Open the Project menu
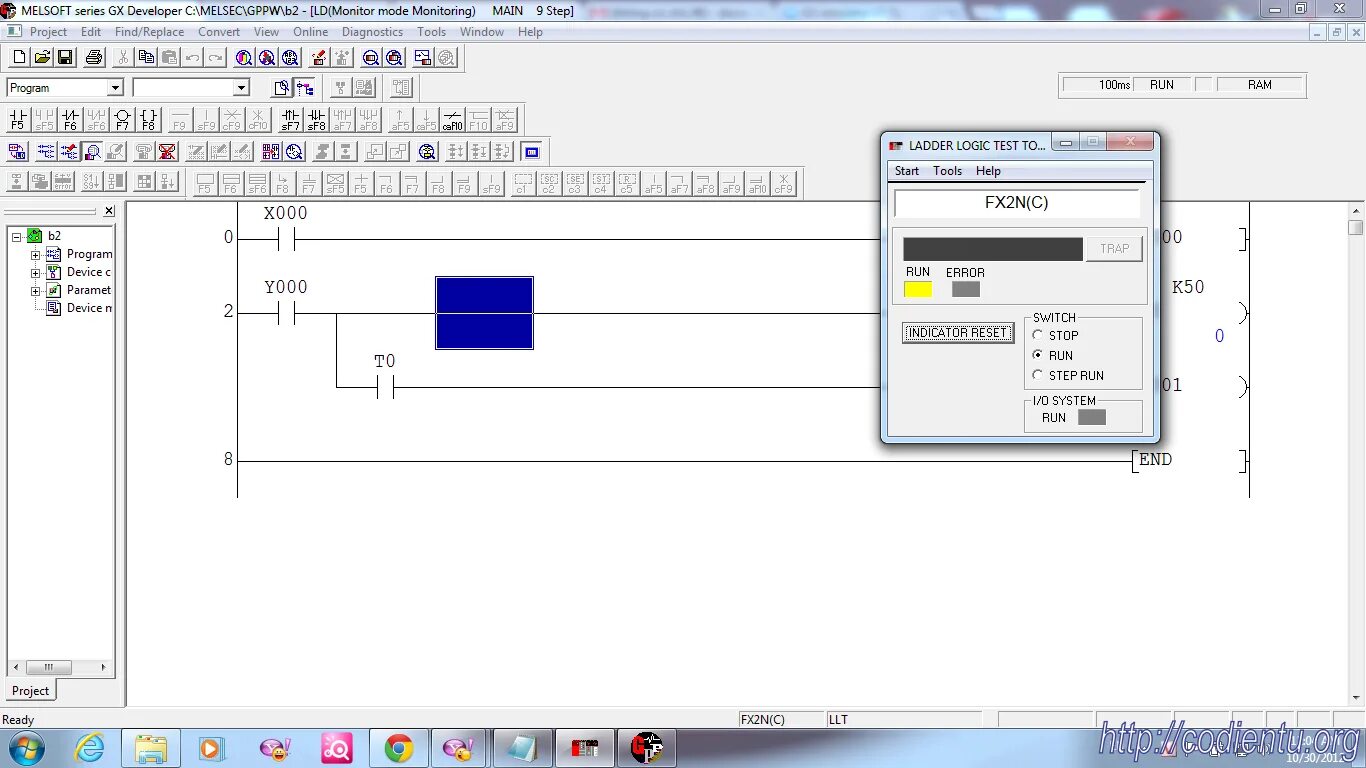The height and width of the screenshot is (768, 1366). [x=48, y=32]
